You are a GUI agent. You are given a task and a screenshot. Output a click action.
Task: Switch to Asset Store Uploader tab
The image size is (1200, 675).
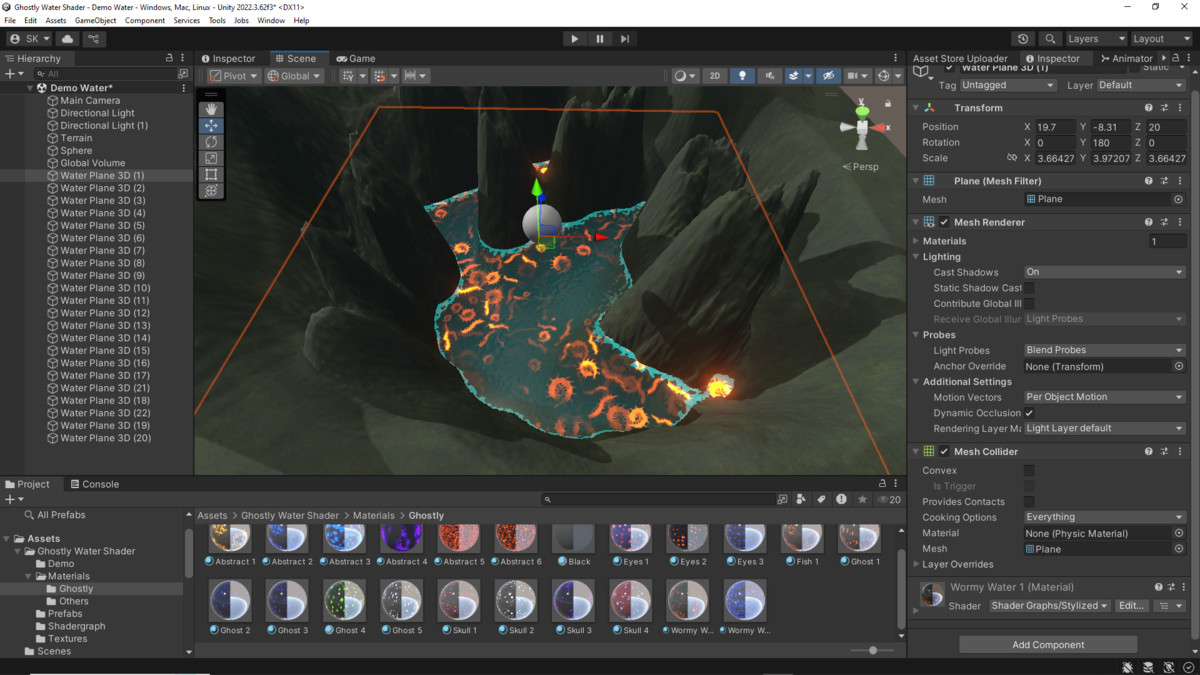(960, 58)
